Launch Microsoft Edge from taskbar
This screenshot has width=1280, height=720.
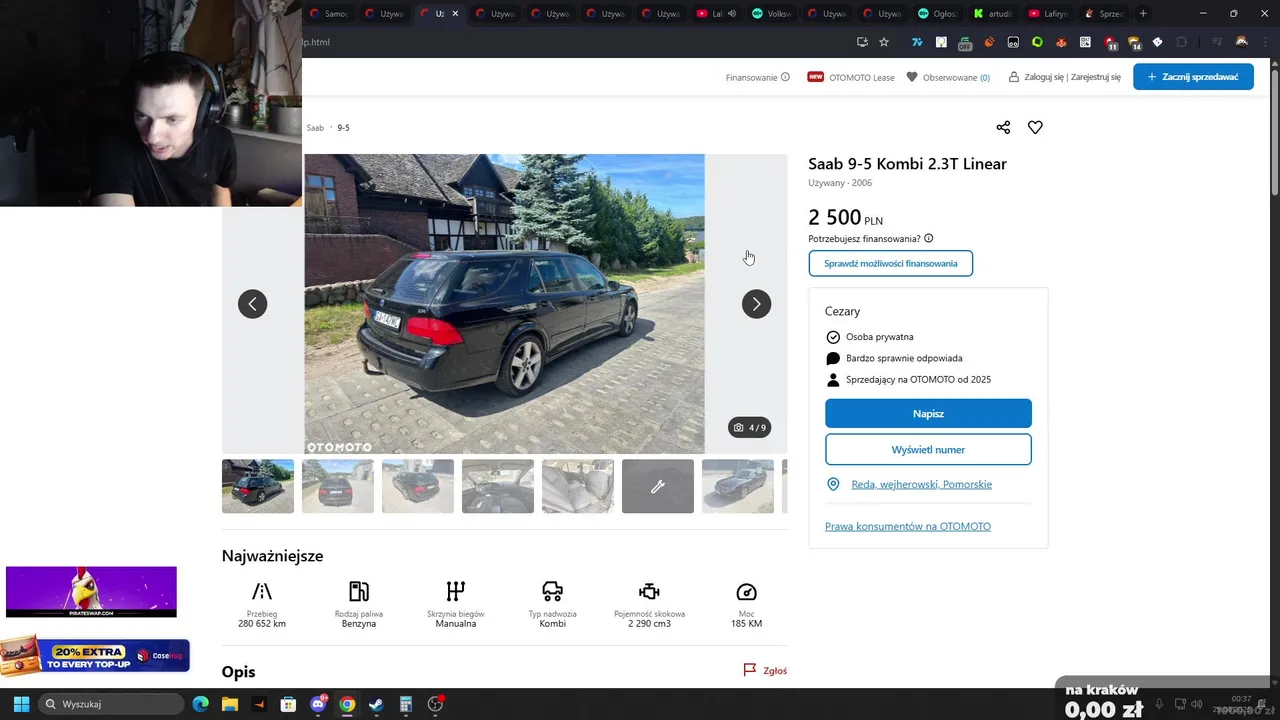pyautogui.click(x=200, y=704)
